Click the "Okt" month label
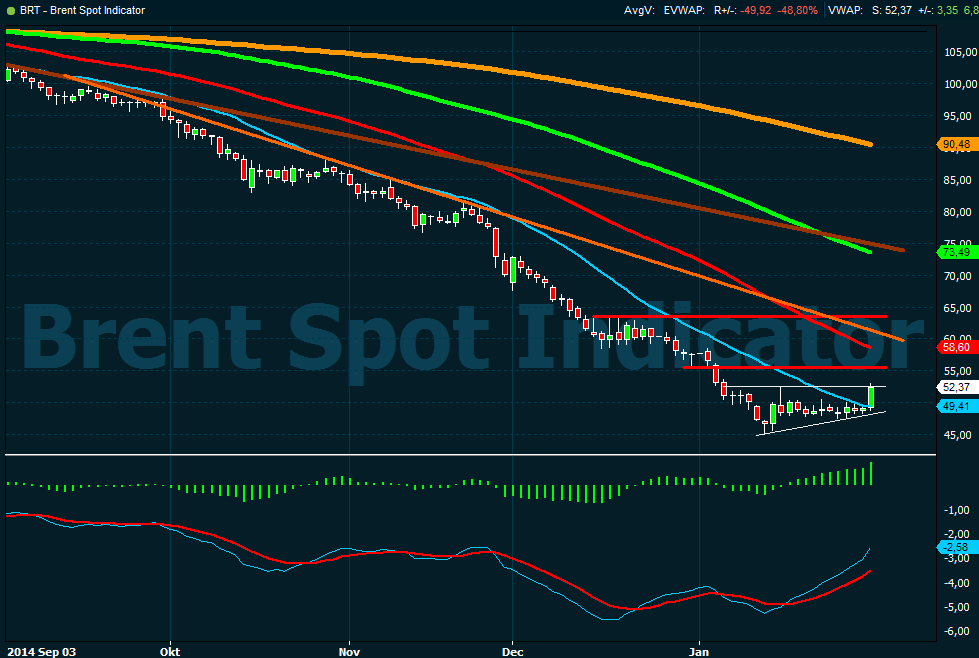The height and width of the screenshot is (658, 979). 170,652
